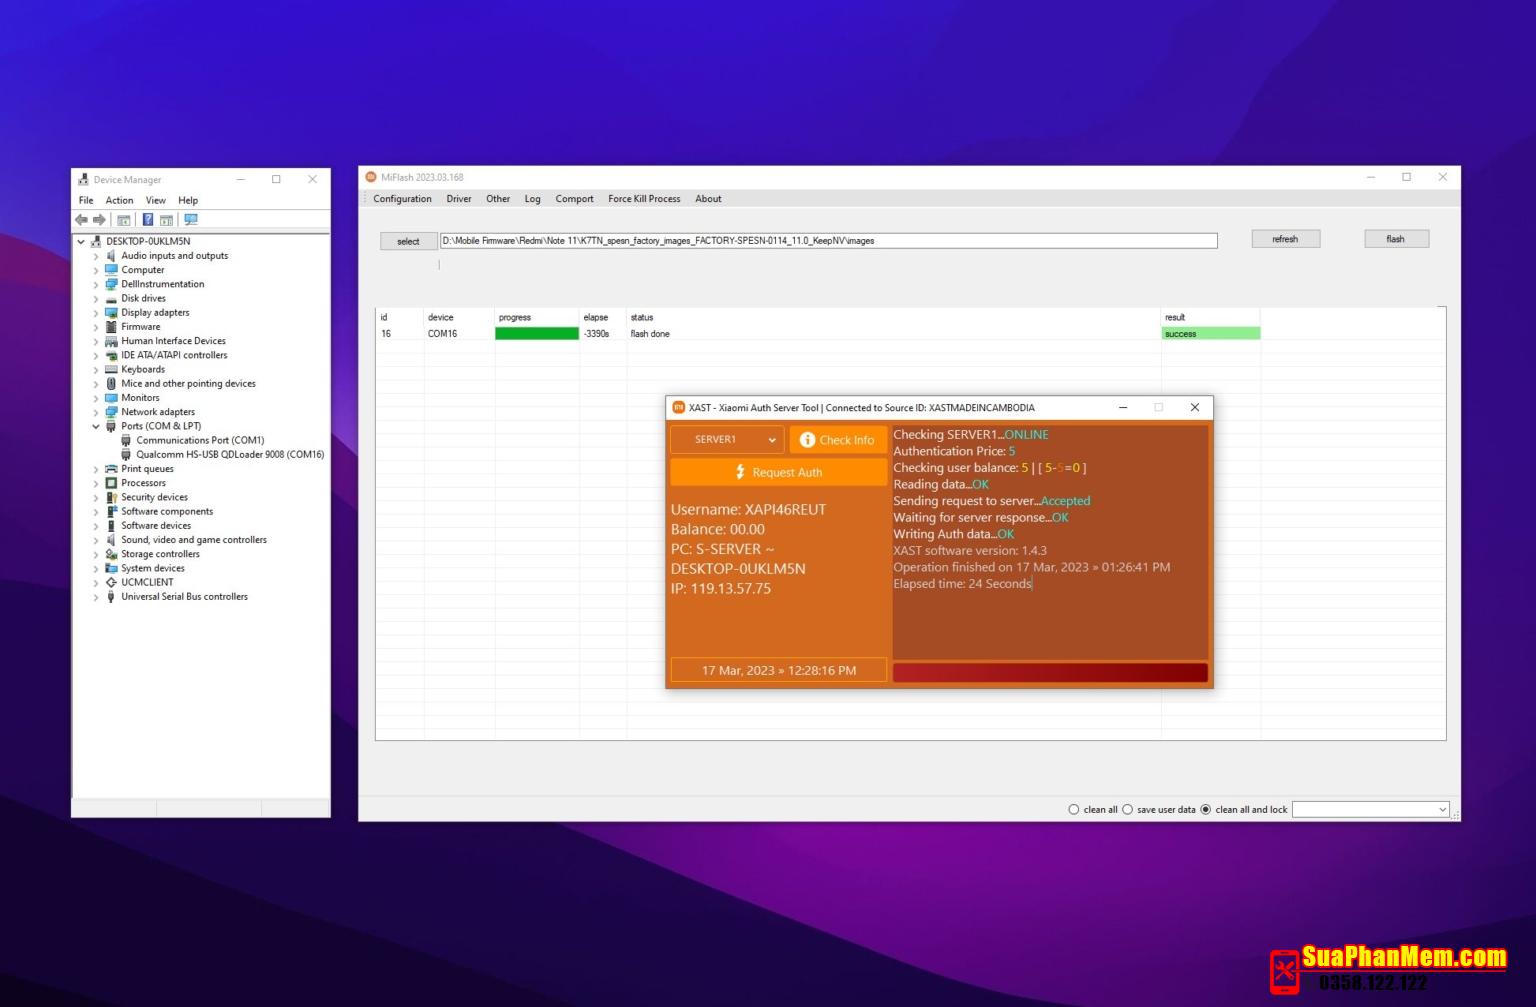Select the clean all radio button
The height and width of the screenshot is (1007, 1536).
tap(1073, 809)
